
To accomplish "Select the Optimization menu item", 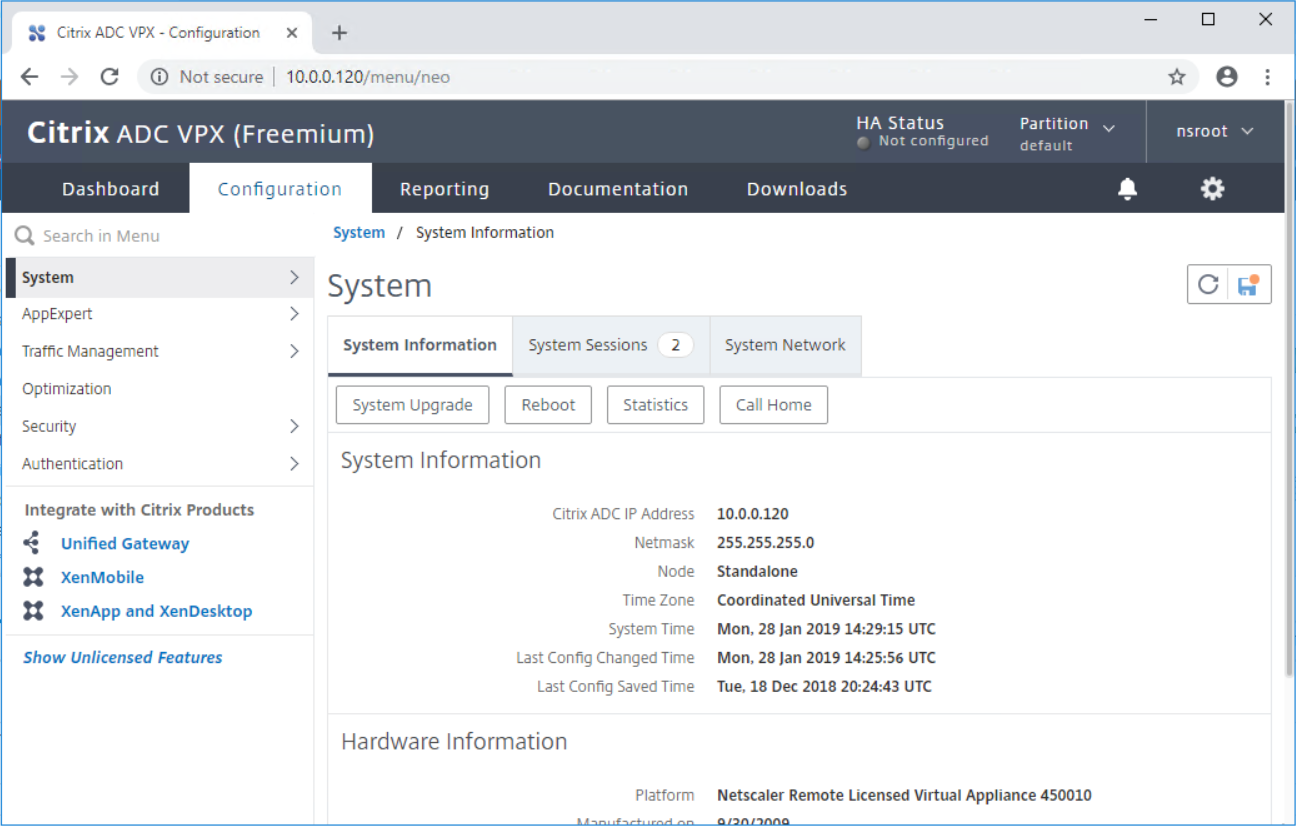I will (x=160, y=389).
